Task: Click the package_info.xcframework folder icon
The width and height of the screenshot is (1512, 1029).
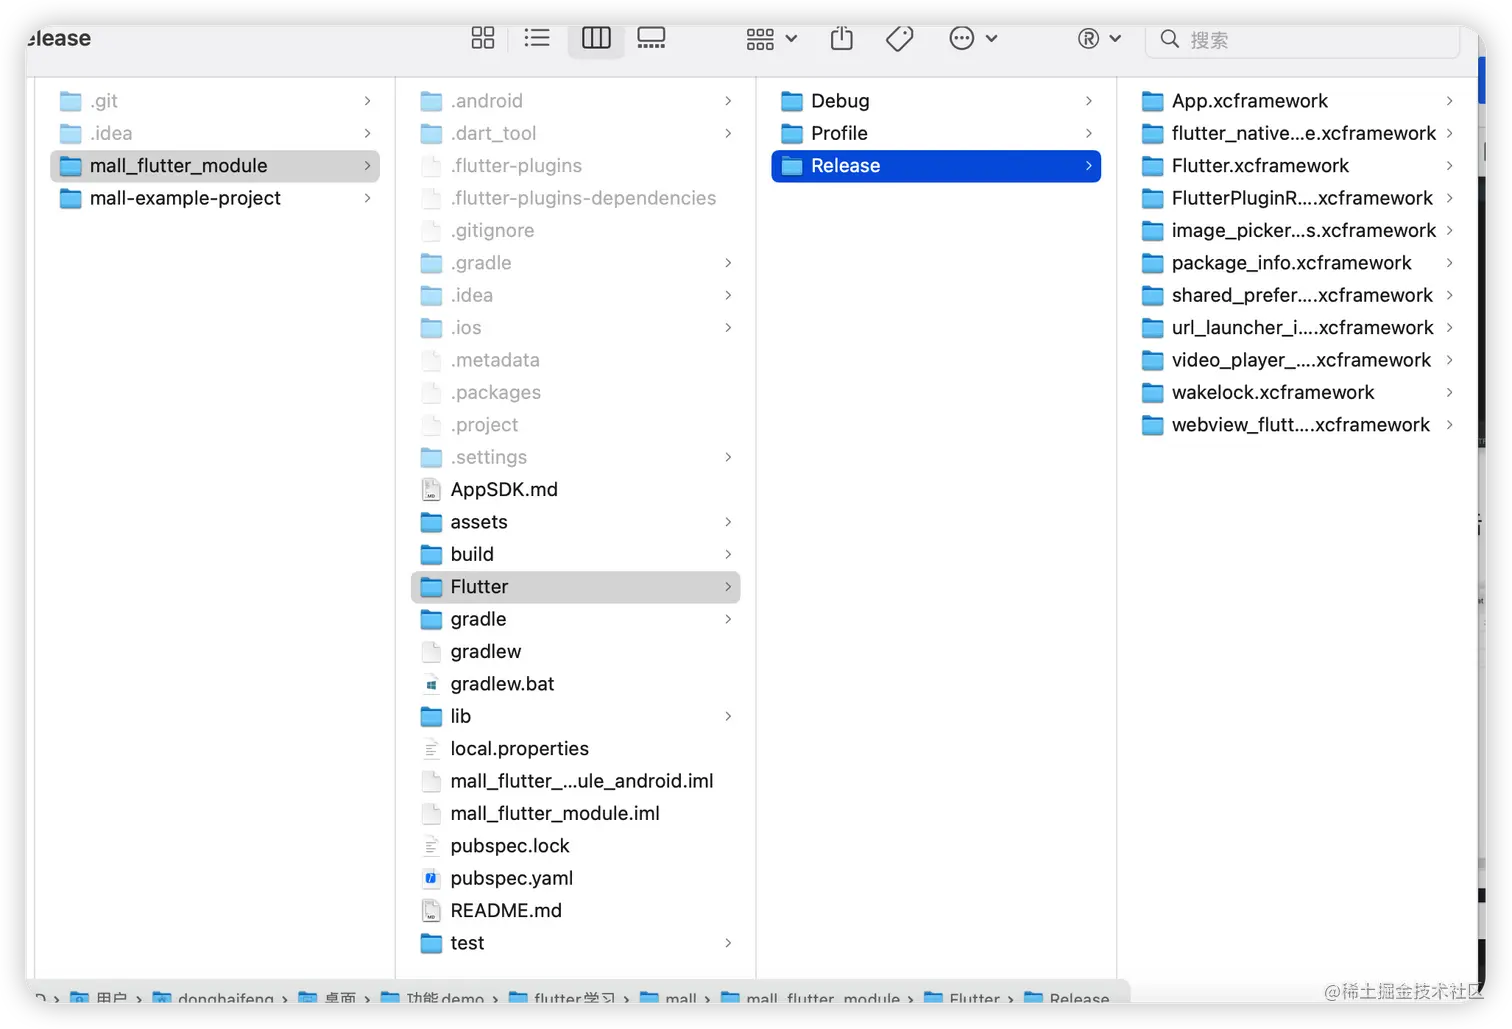Action: 1153,263
